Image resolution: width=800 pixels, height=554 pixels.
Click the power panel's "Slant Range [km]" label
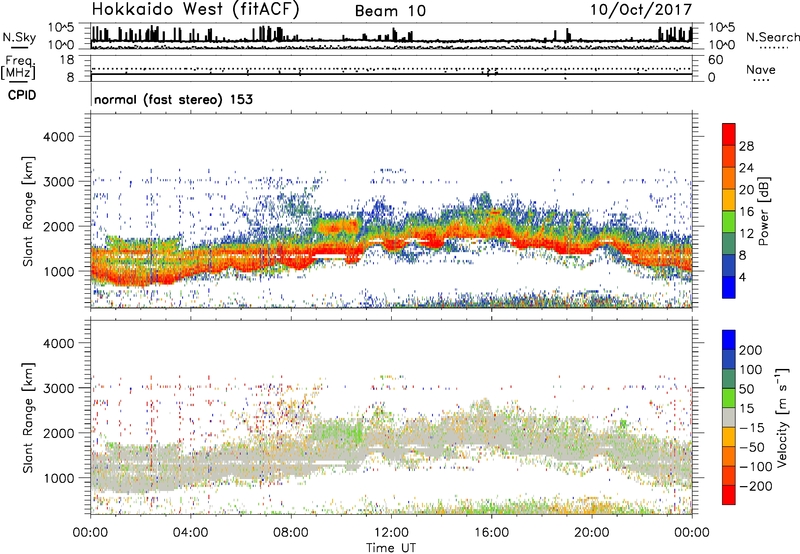pyautogui.click(x=28, y=211)
